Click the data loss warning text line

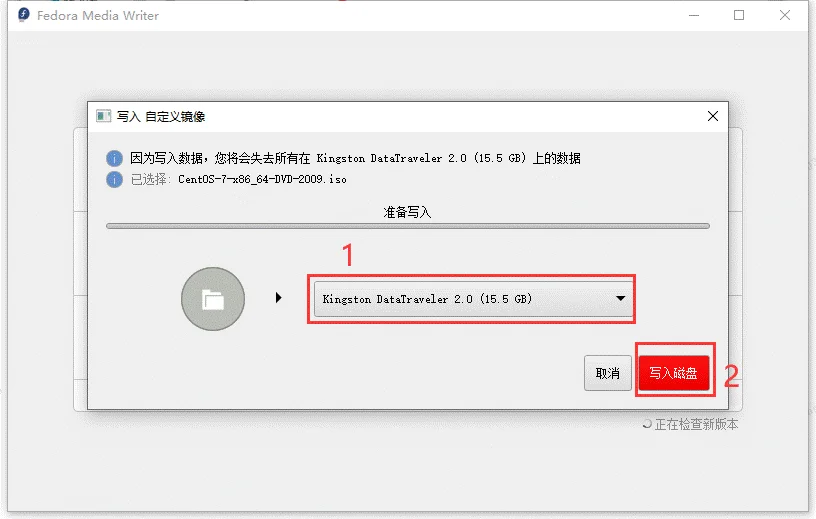coord(355,158)
